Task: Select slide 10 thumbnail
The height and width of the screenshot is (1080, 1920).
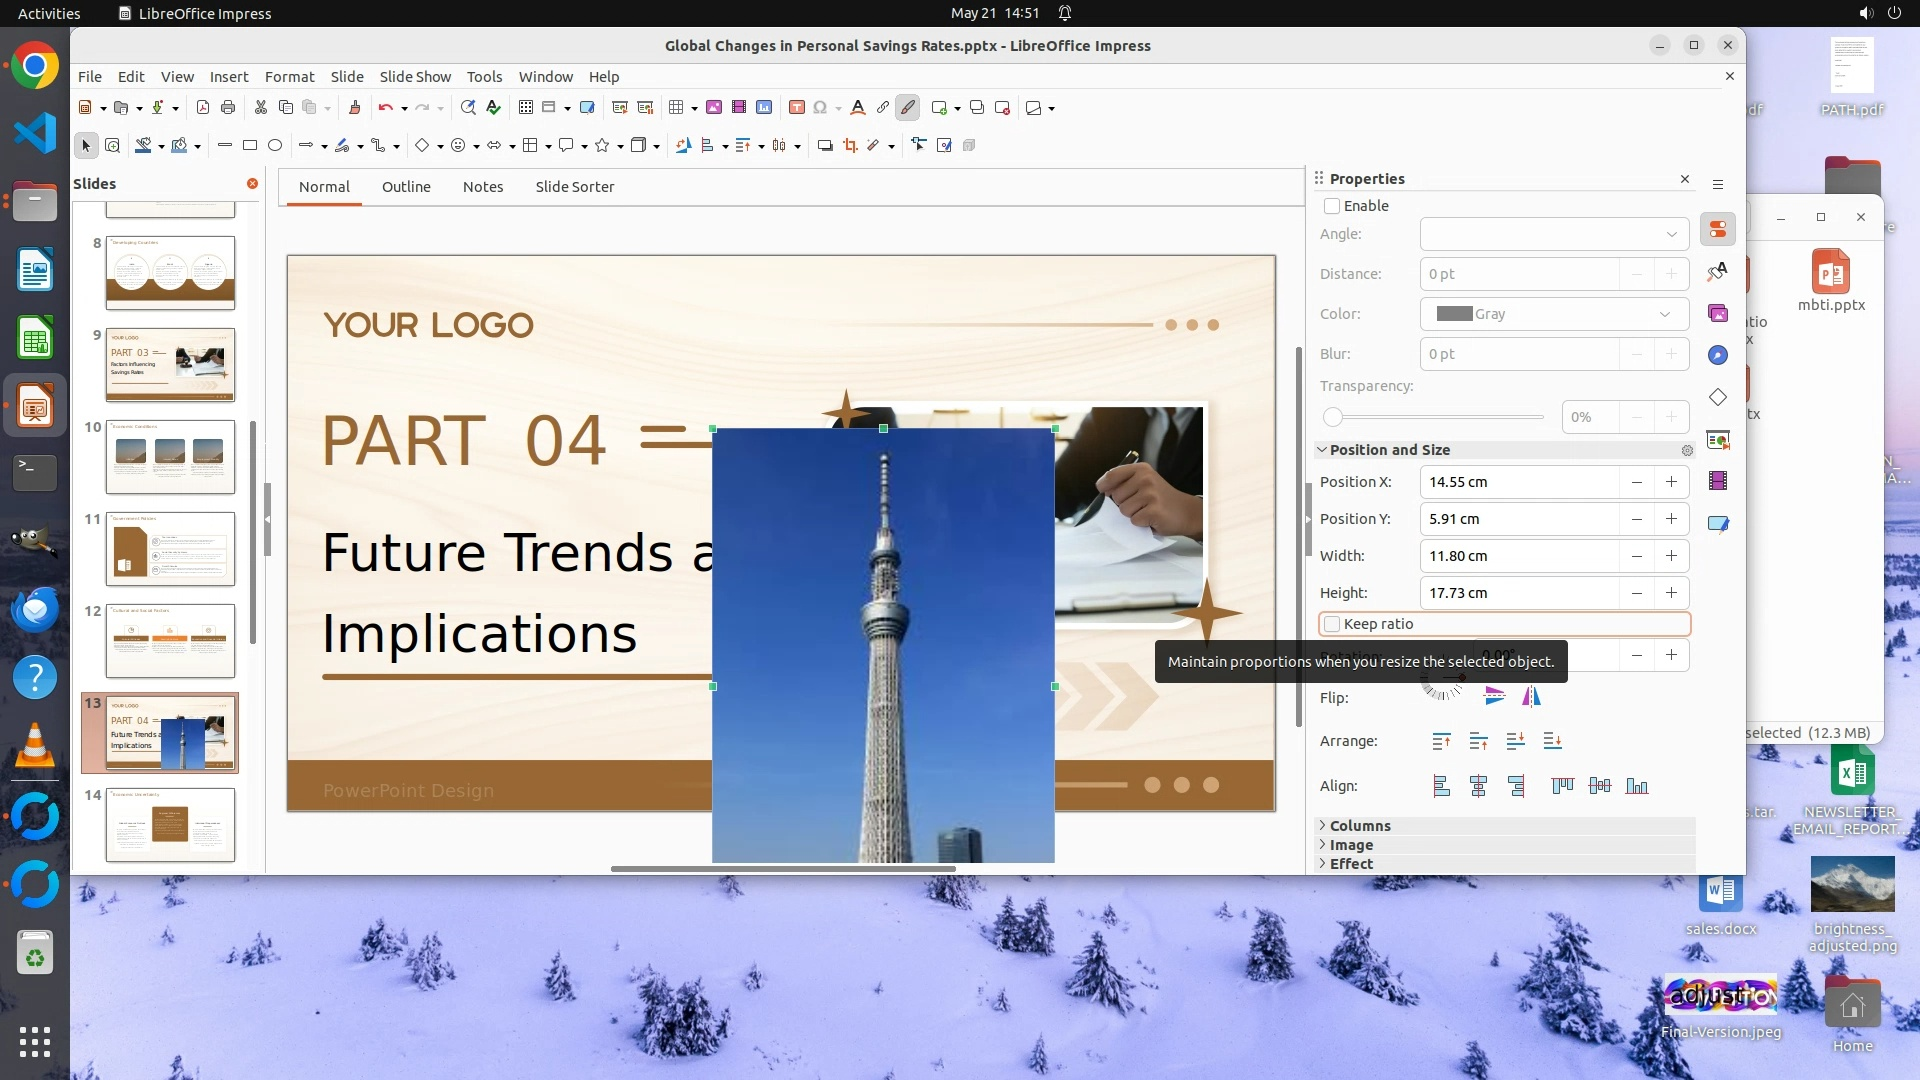Action: [170, 457]
